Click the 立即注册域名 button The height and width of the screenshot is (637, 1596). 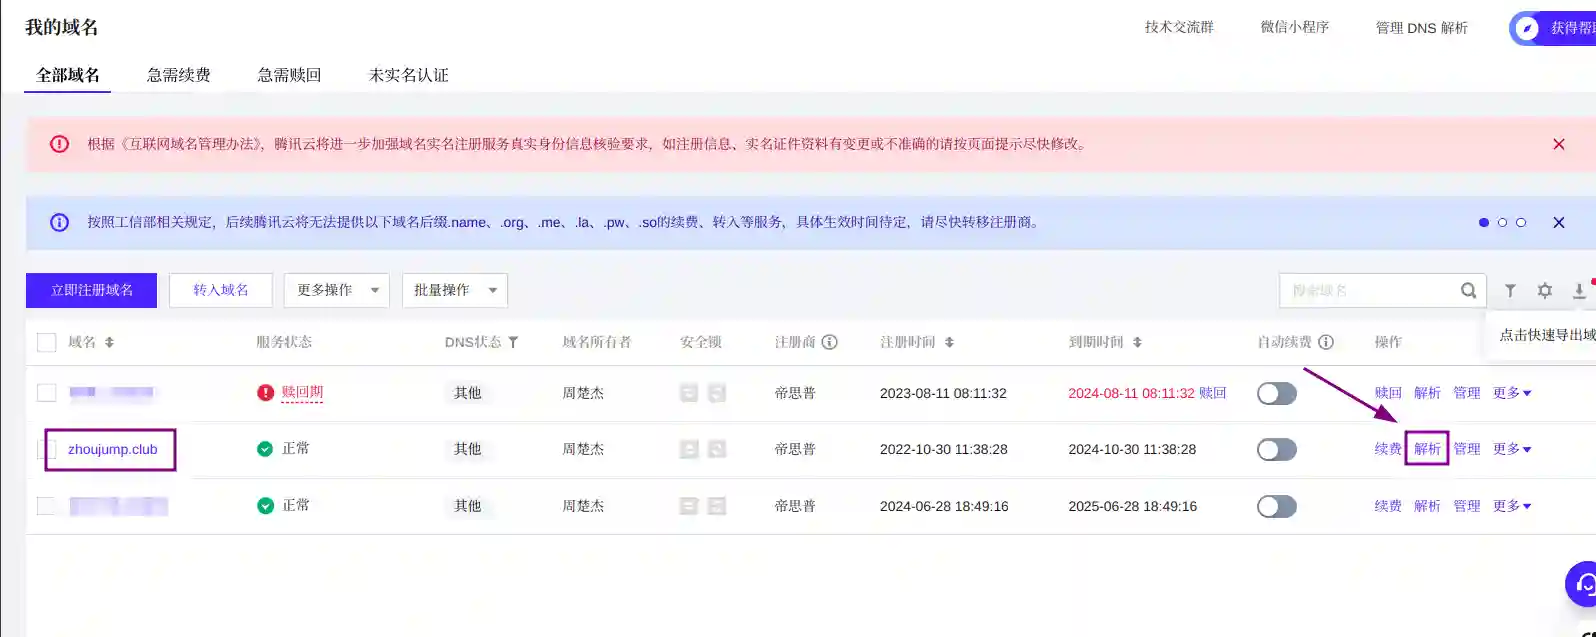click(x=91, y=290)
